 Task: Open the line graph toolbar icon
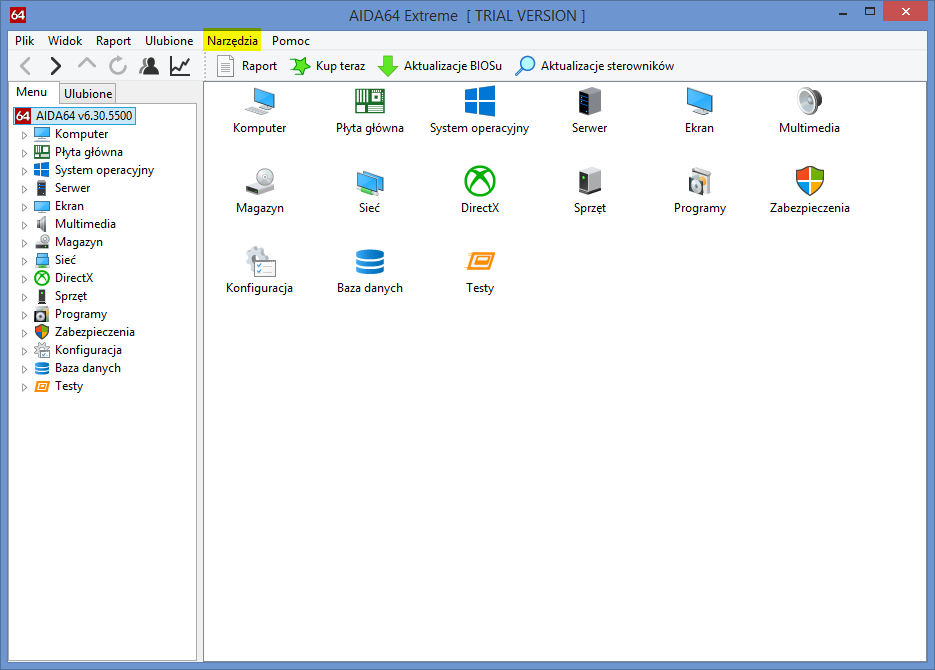180,66
